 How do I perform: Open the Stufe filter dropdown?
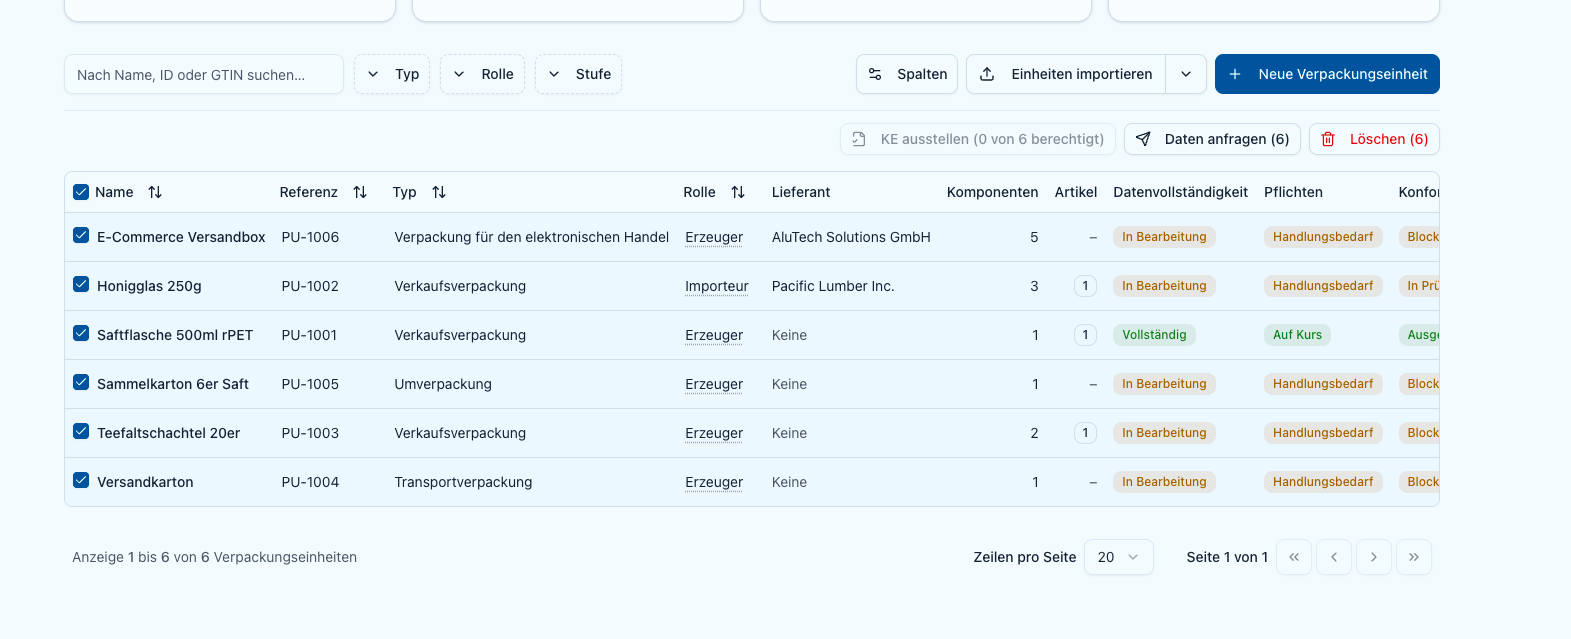(578, 74)
